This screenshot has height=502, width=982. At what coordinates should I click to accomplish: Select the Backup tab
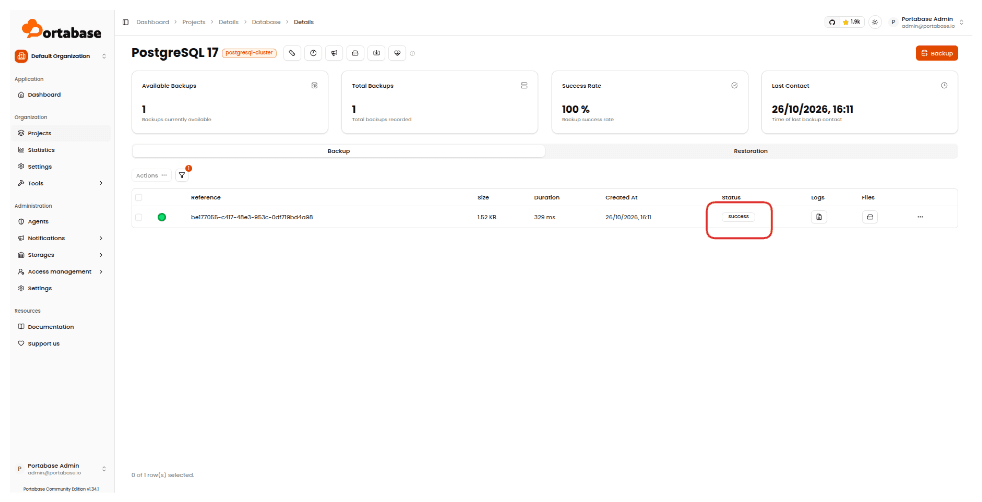click(339, 151)
